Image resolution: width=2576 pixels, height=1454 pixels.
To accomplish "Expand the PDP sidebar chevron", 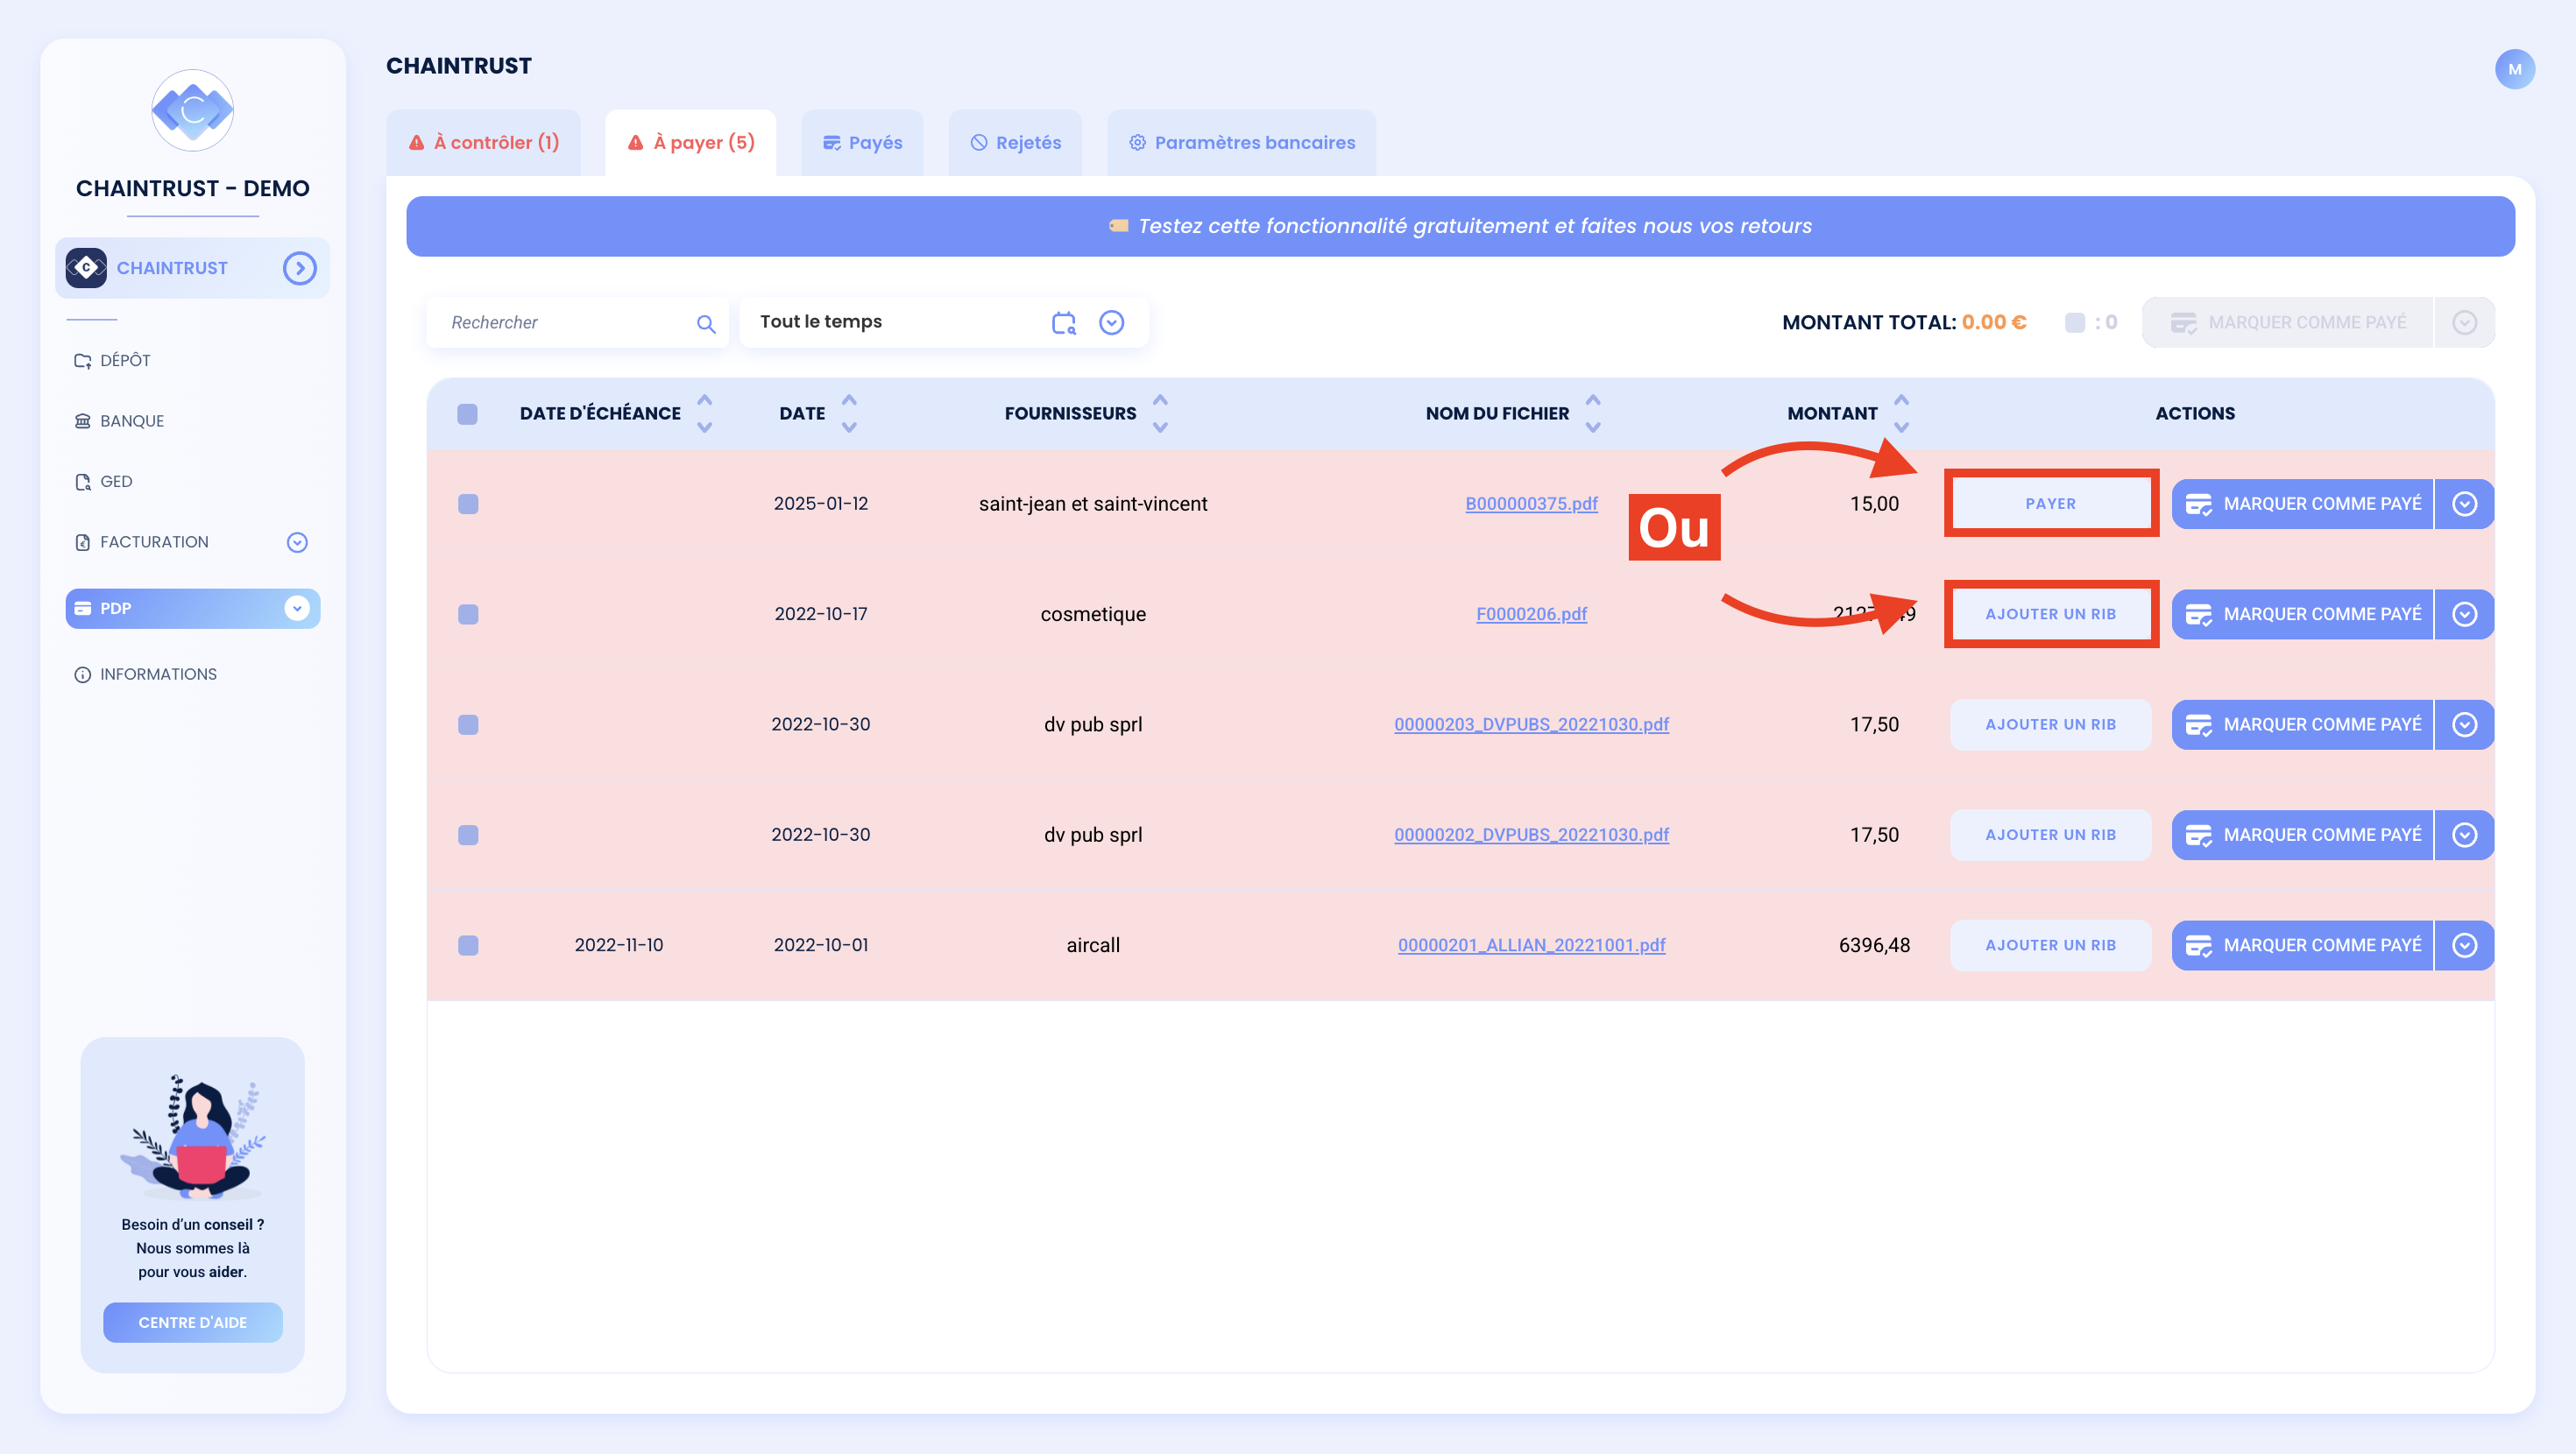I will (297, 608).
